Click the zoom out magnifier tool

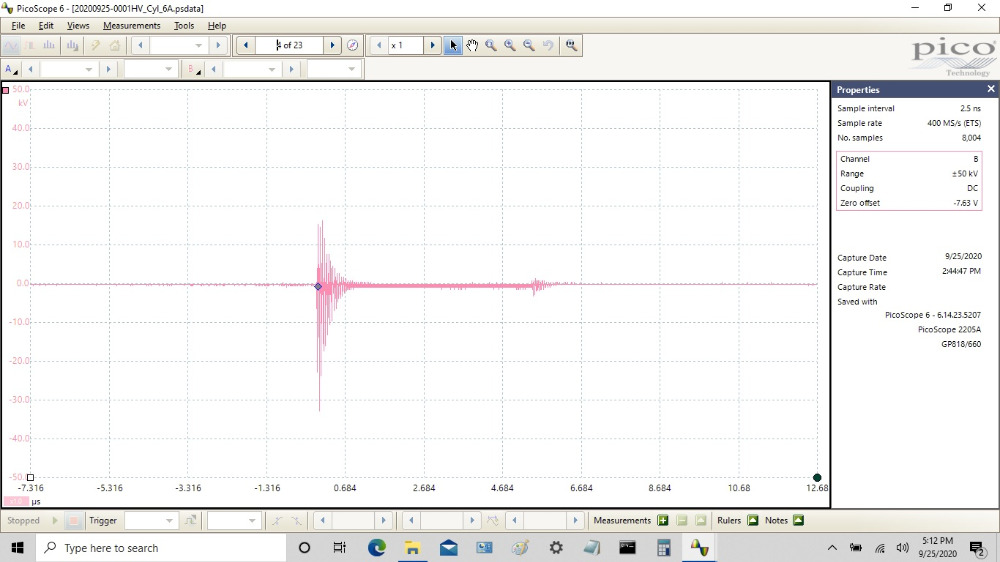(x=528, y=45)
